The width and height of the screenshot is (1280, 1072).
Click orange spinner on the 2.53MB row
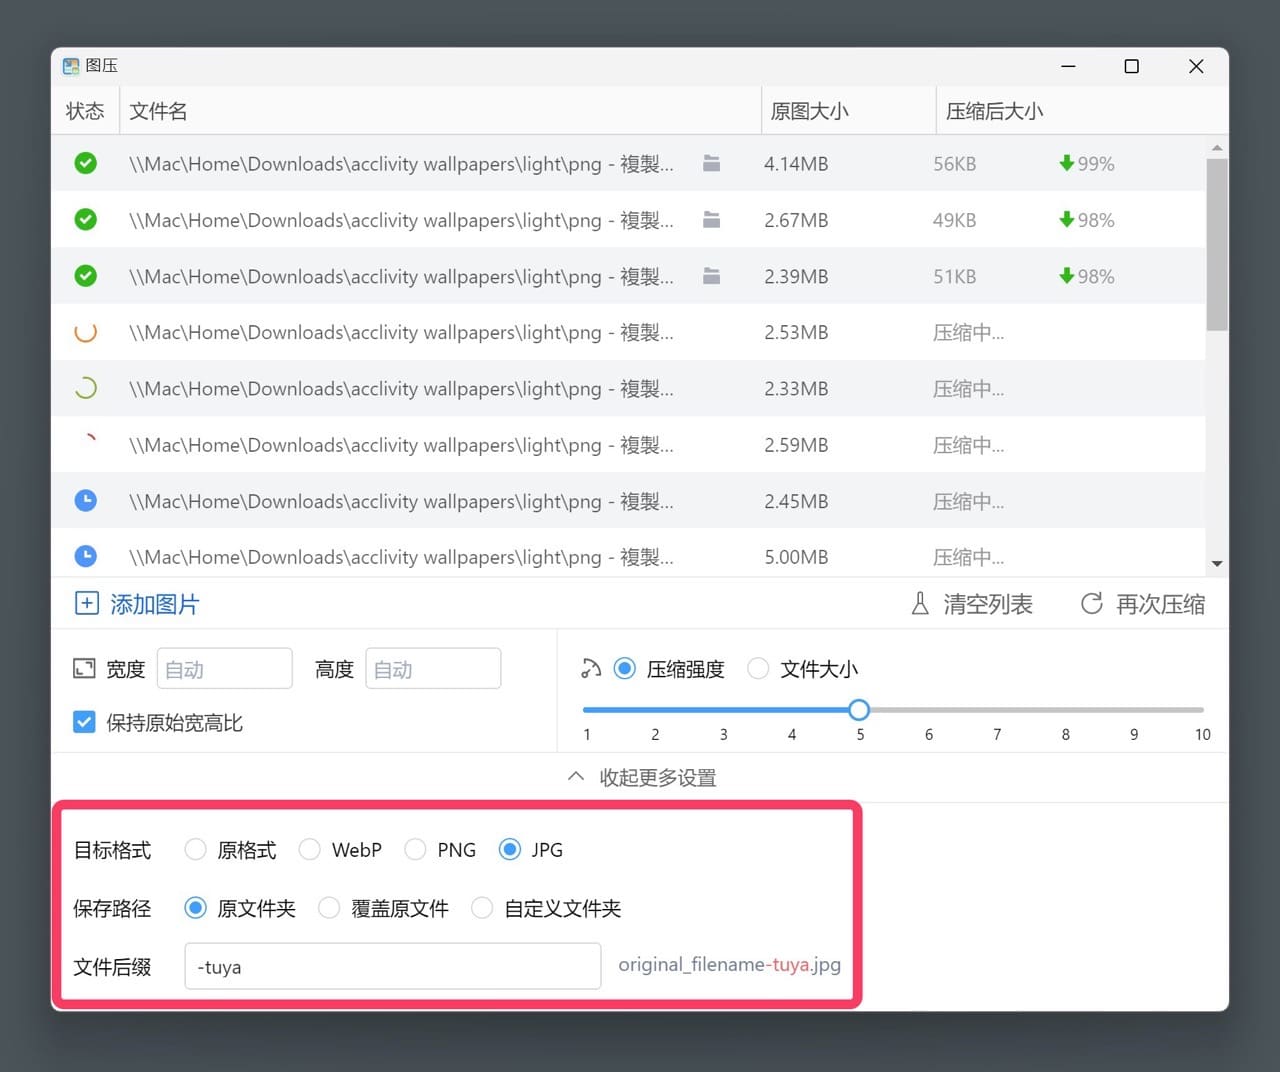[86, 332]
